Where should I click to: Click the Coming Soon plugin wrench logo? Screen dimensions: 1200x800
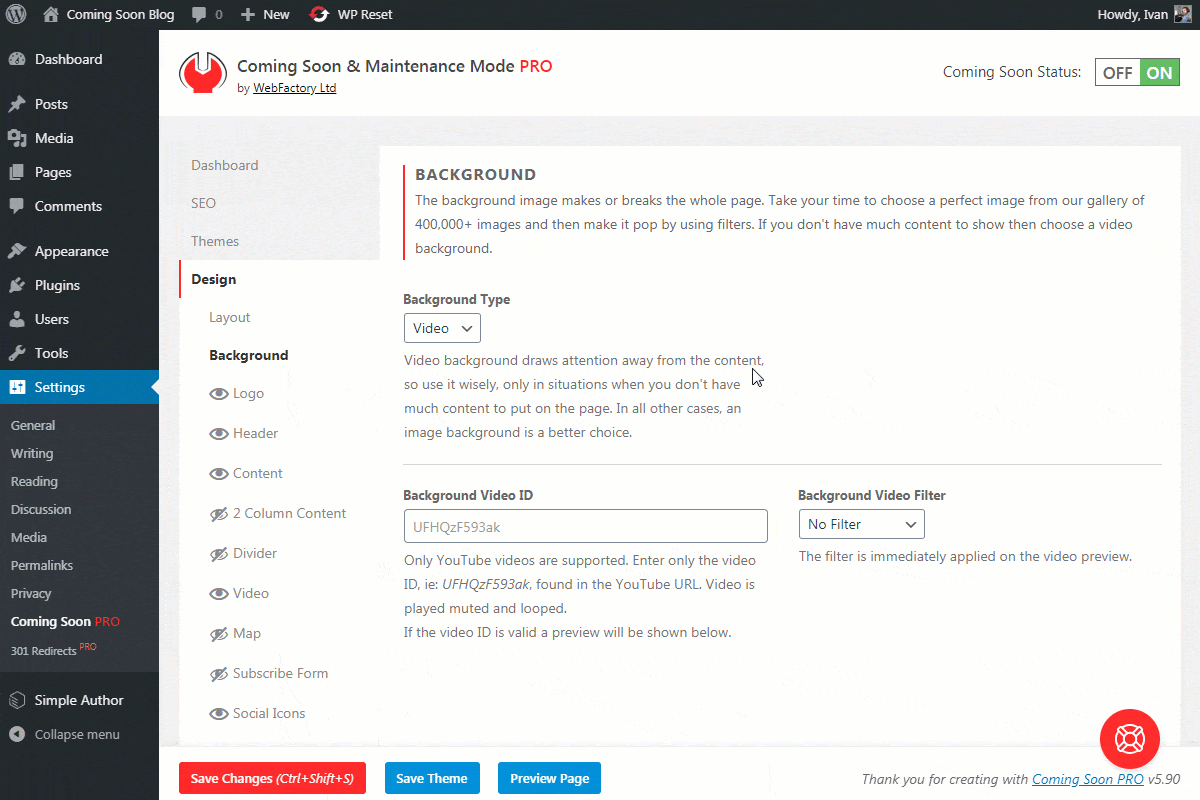203,73
